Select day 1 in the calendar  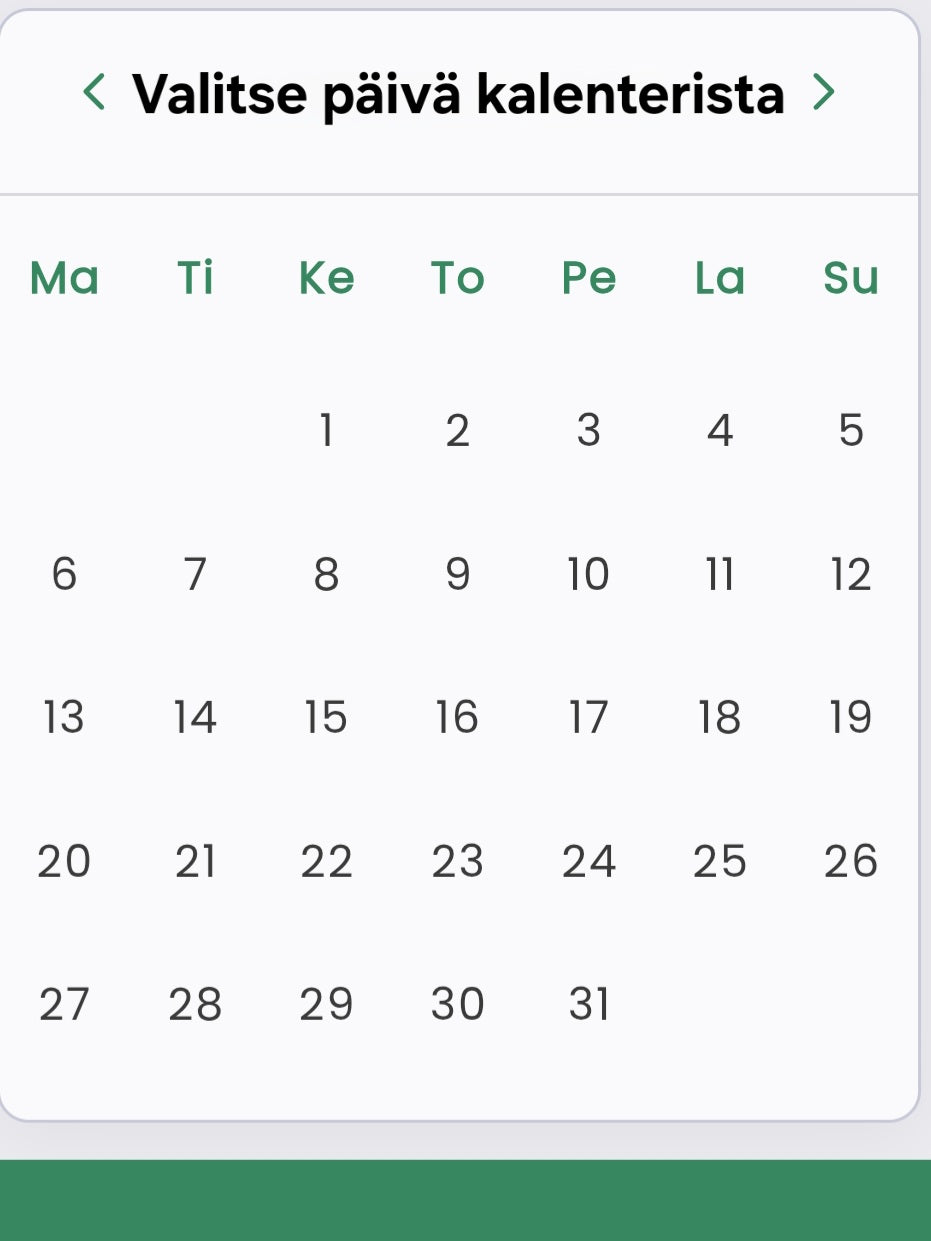click(326, 430)
